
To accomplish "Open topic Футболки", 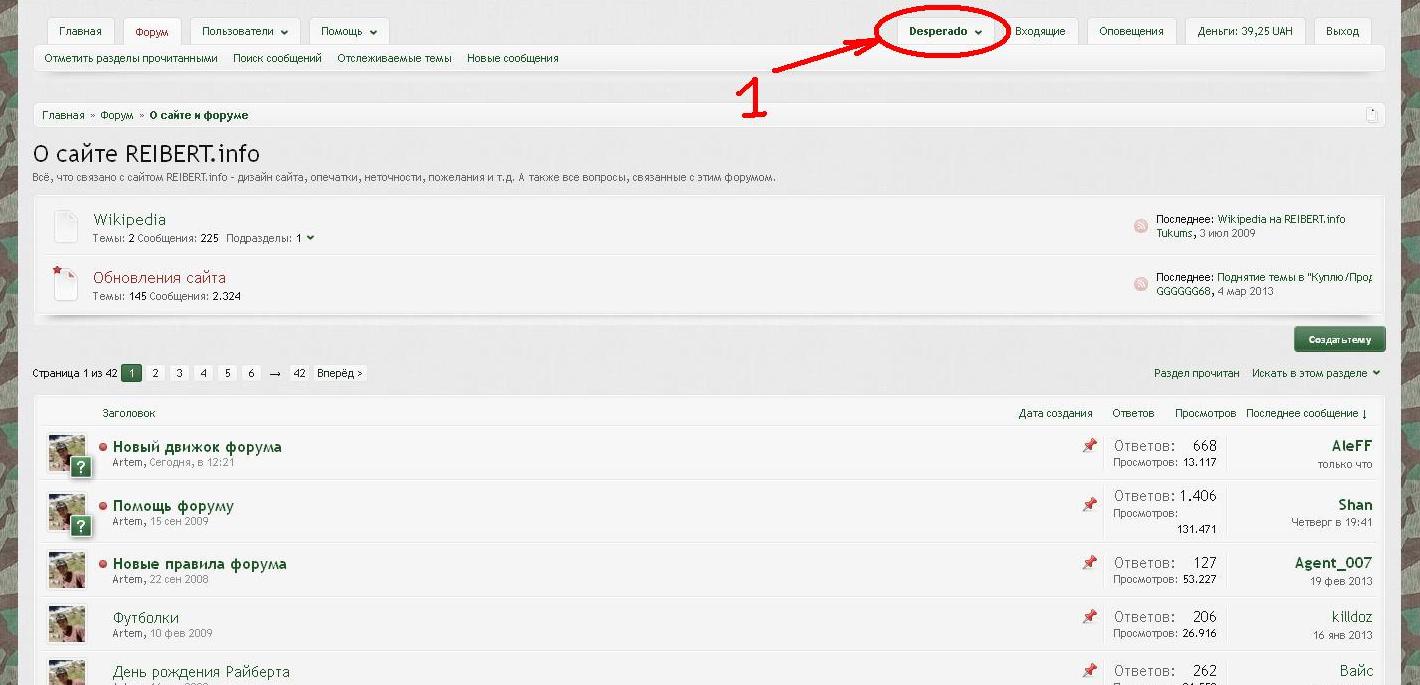I will tap(146, 618).
